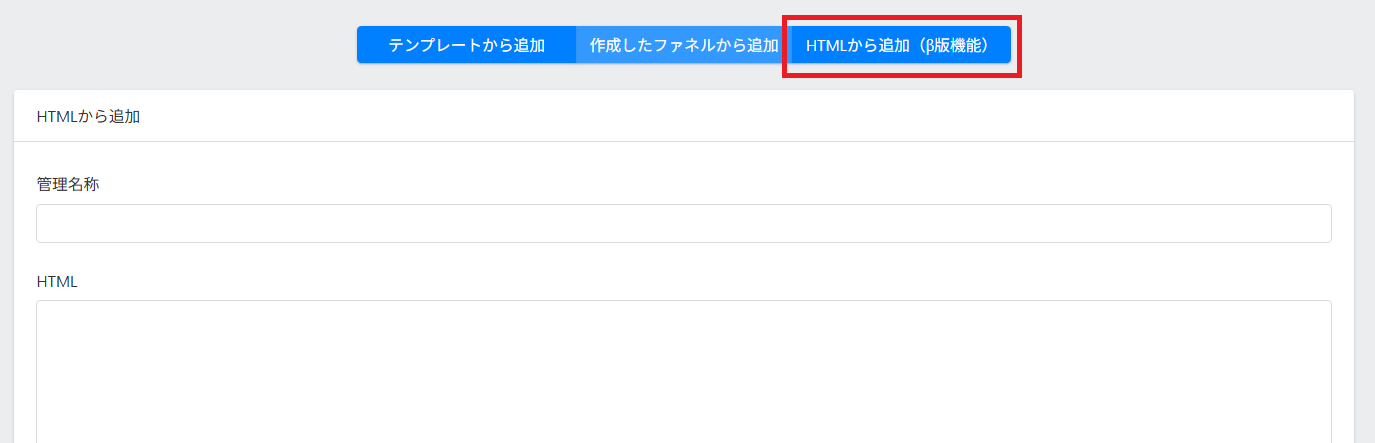This screenshot has width=1375, height=443.
Task: Select the middle button of the button group
Action: (x=683, y=45)
